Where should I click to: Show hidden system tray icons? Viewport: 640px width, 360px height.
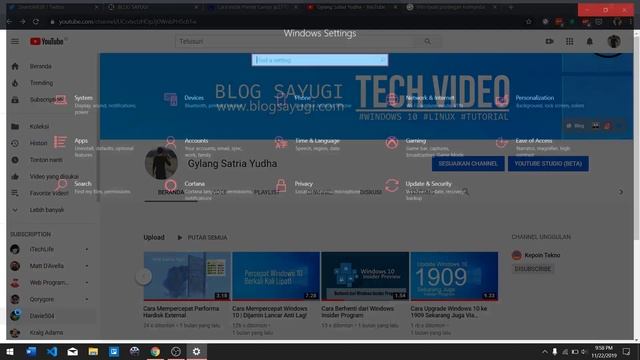(x=544, y=351)
